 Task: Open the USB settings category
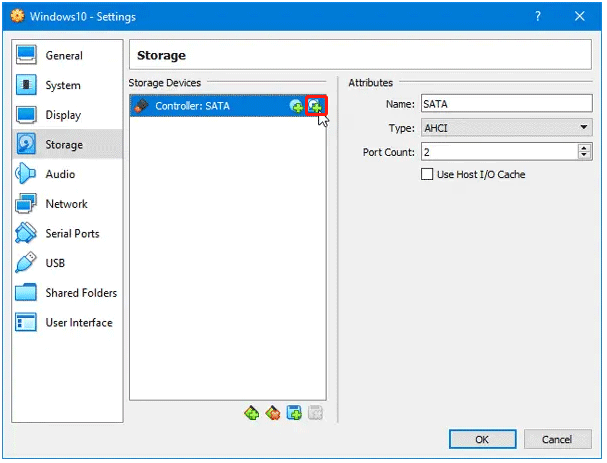coord(67,263)
